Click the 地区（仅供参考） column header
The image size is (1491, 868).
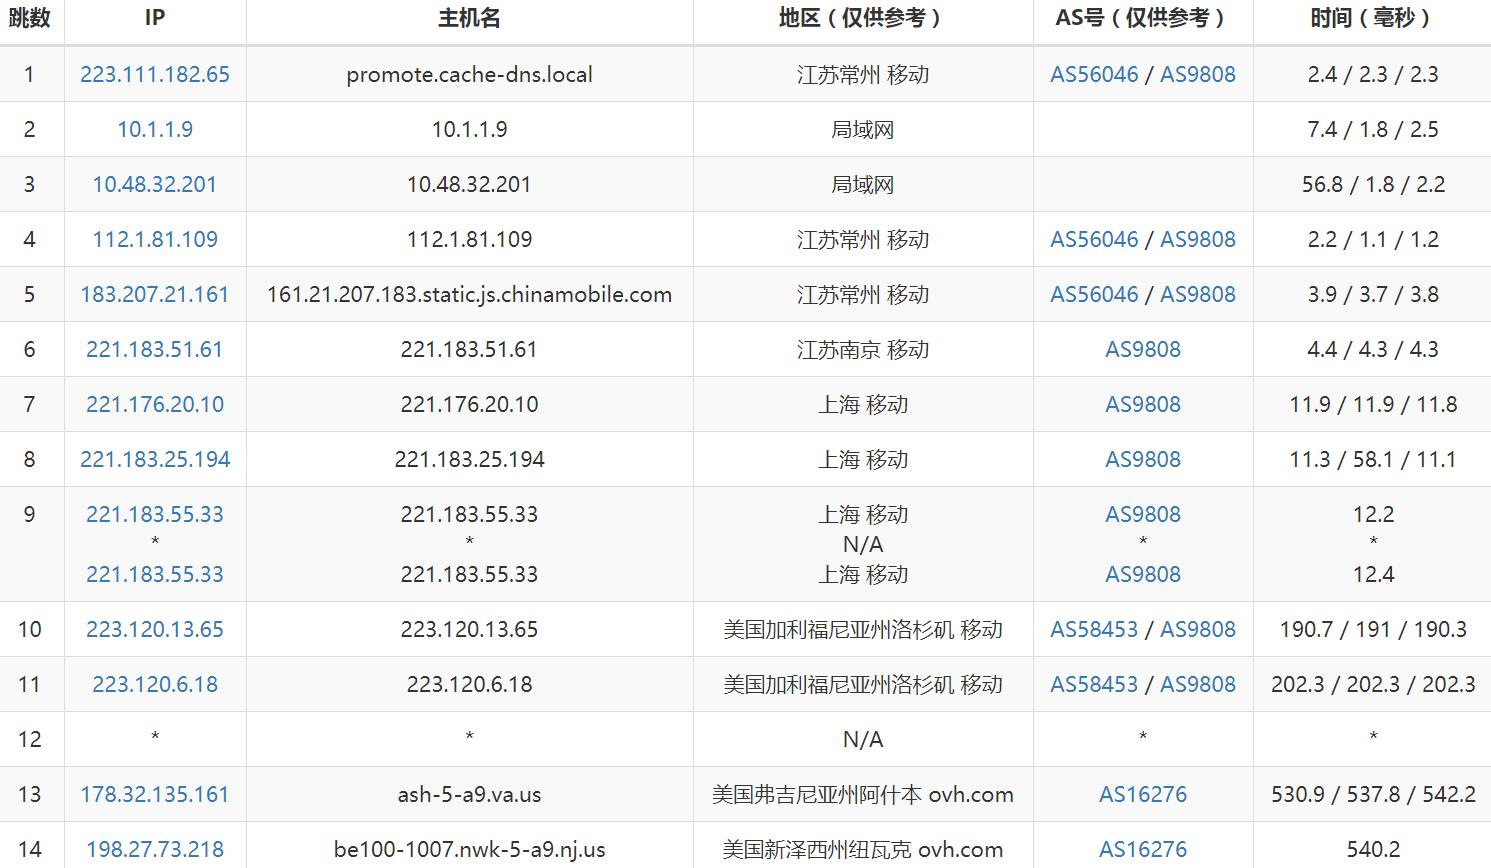click(x=863, y=18)
